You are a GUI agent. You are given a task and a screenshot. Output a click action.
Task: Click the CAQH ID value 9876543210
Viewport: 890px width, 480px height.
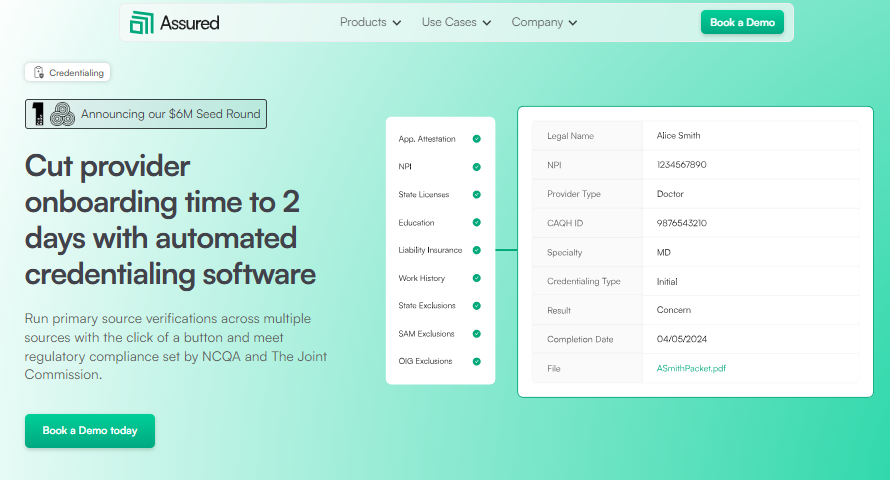(681, 223)
